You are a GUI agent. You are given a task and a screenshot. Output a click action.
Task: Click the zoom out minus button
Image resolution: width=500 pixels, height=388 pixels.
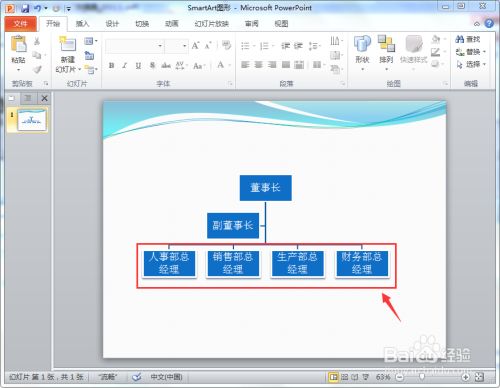click(x=400, y=377)
